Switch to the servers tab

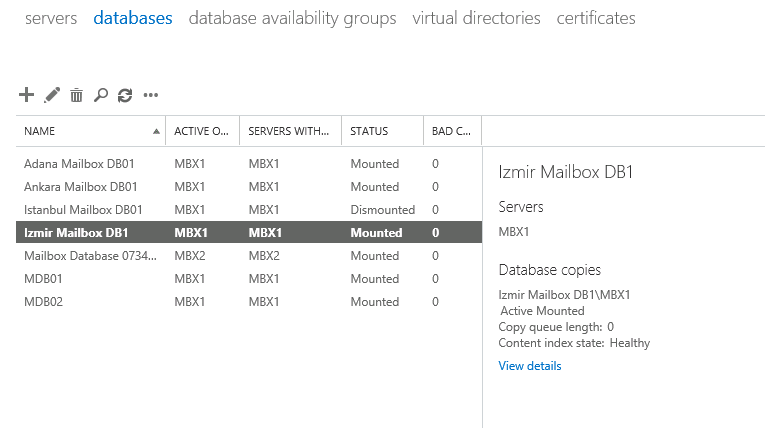(x=51, y=18)
